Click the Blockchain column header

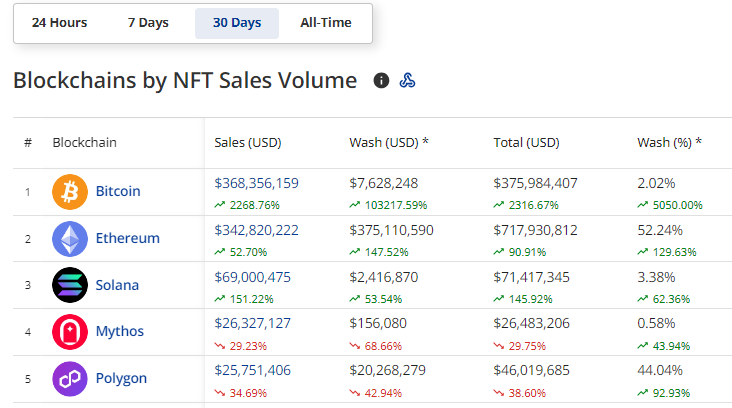click(x=84, y=142)
